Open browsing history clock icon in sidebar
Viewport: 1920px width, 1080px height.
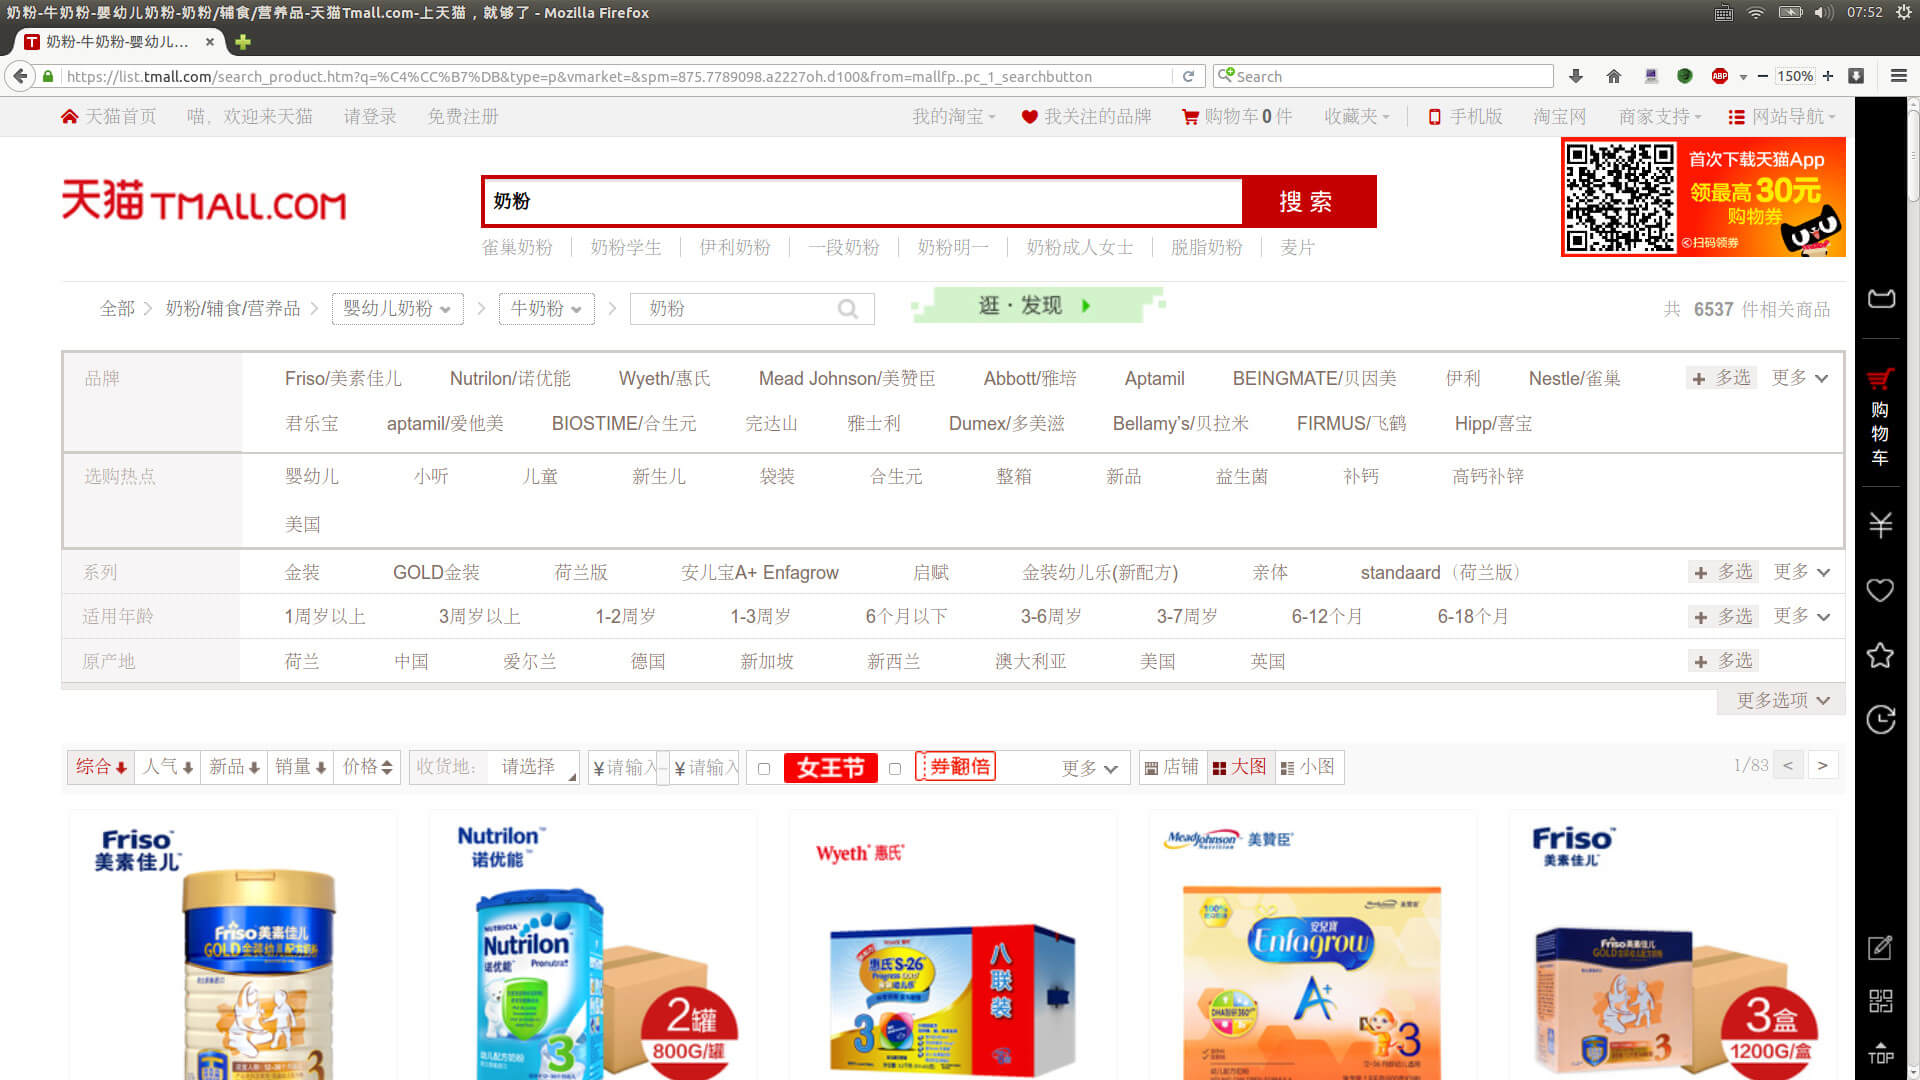tap(1880, 720)
